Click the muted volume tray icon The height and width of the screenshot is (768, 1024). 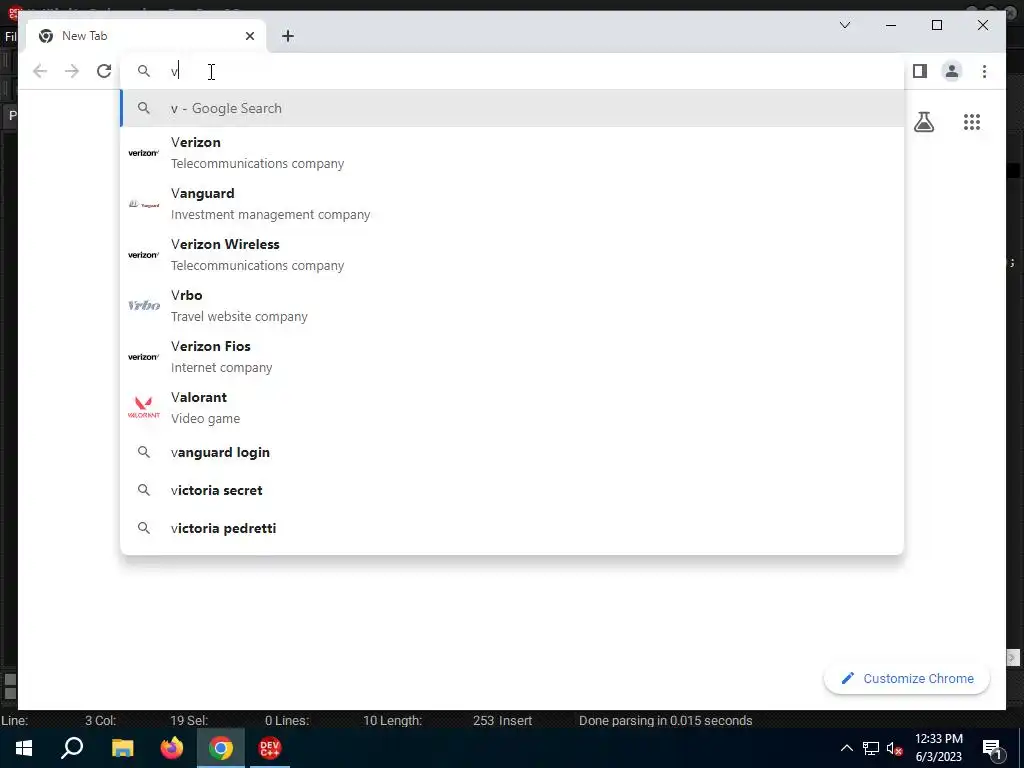895,748
